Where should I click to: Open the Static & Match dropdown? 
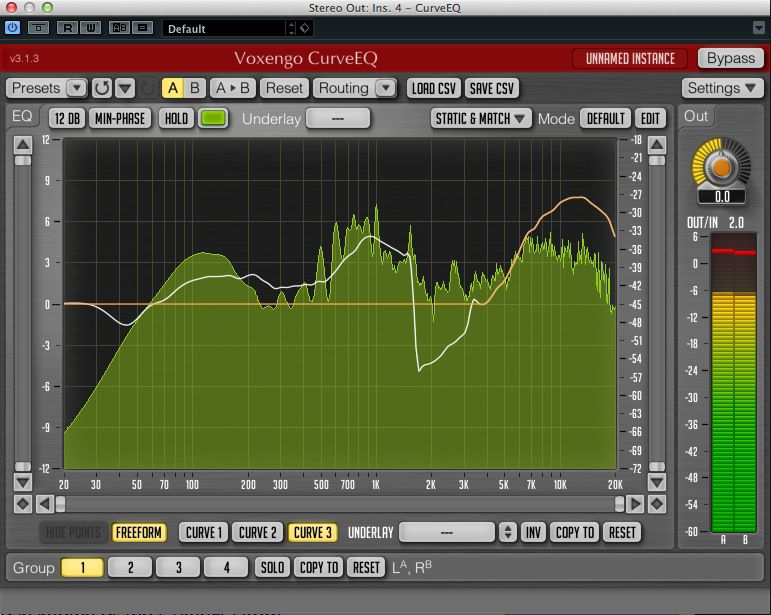click(x=481, y=118)
